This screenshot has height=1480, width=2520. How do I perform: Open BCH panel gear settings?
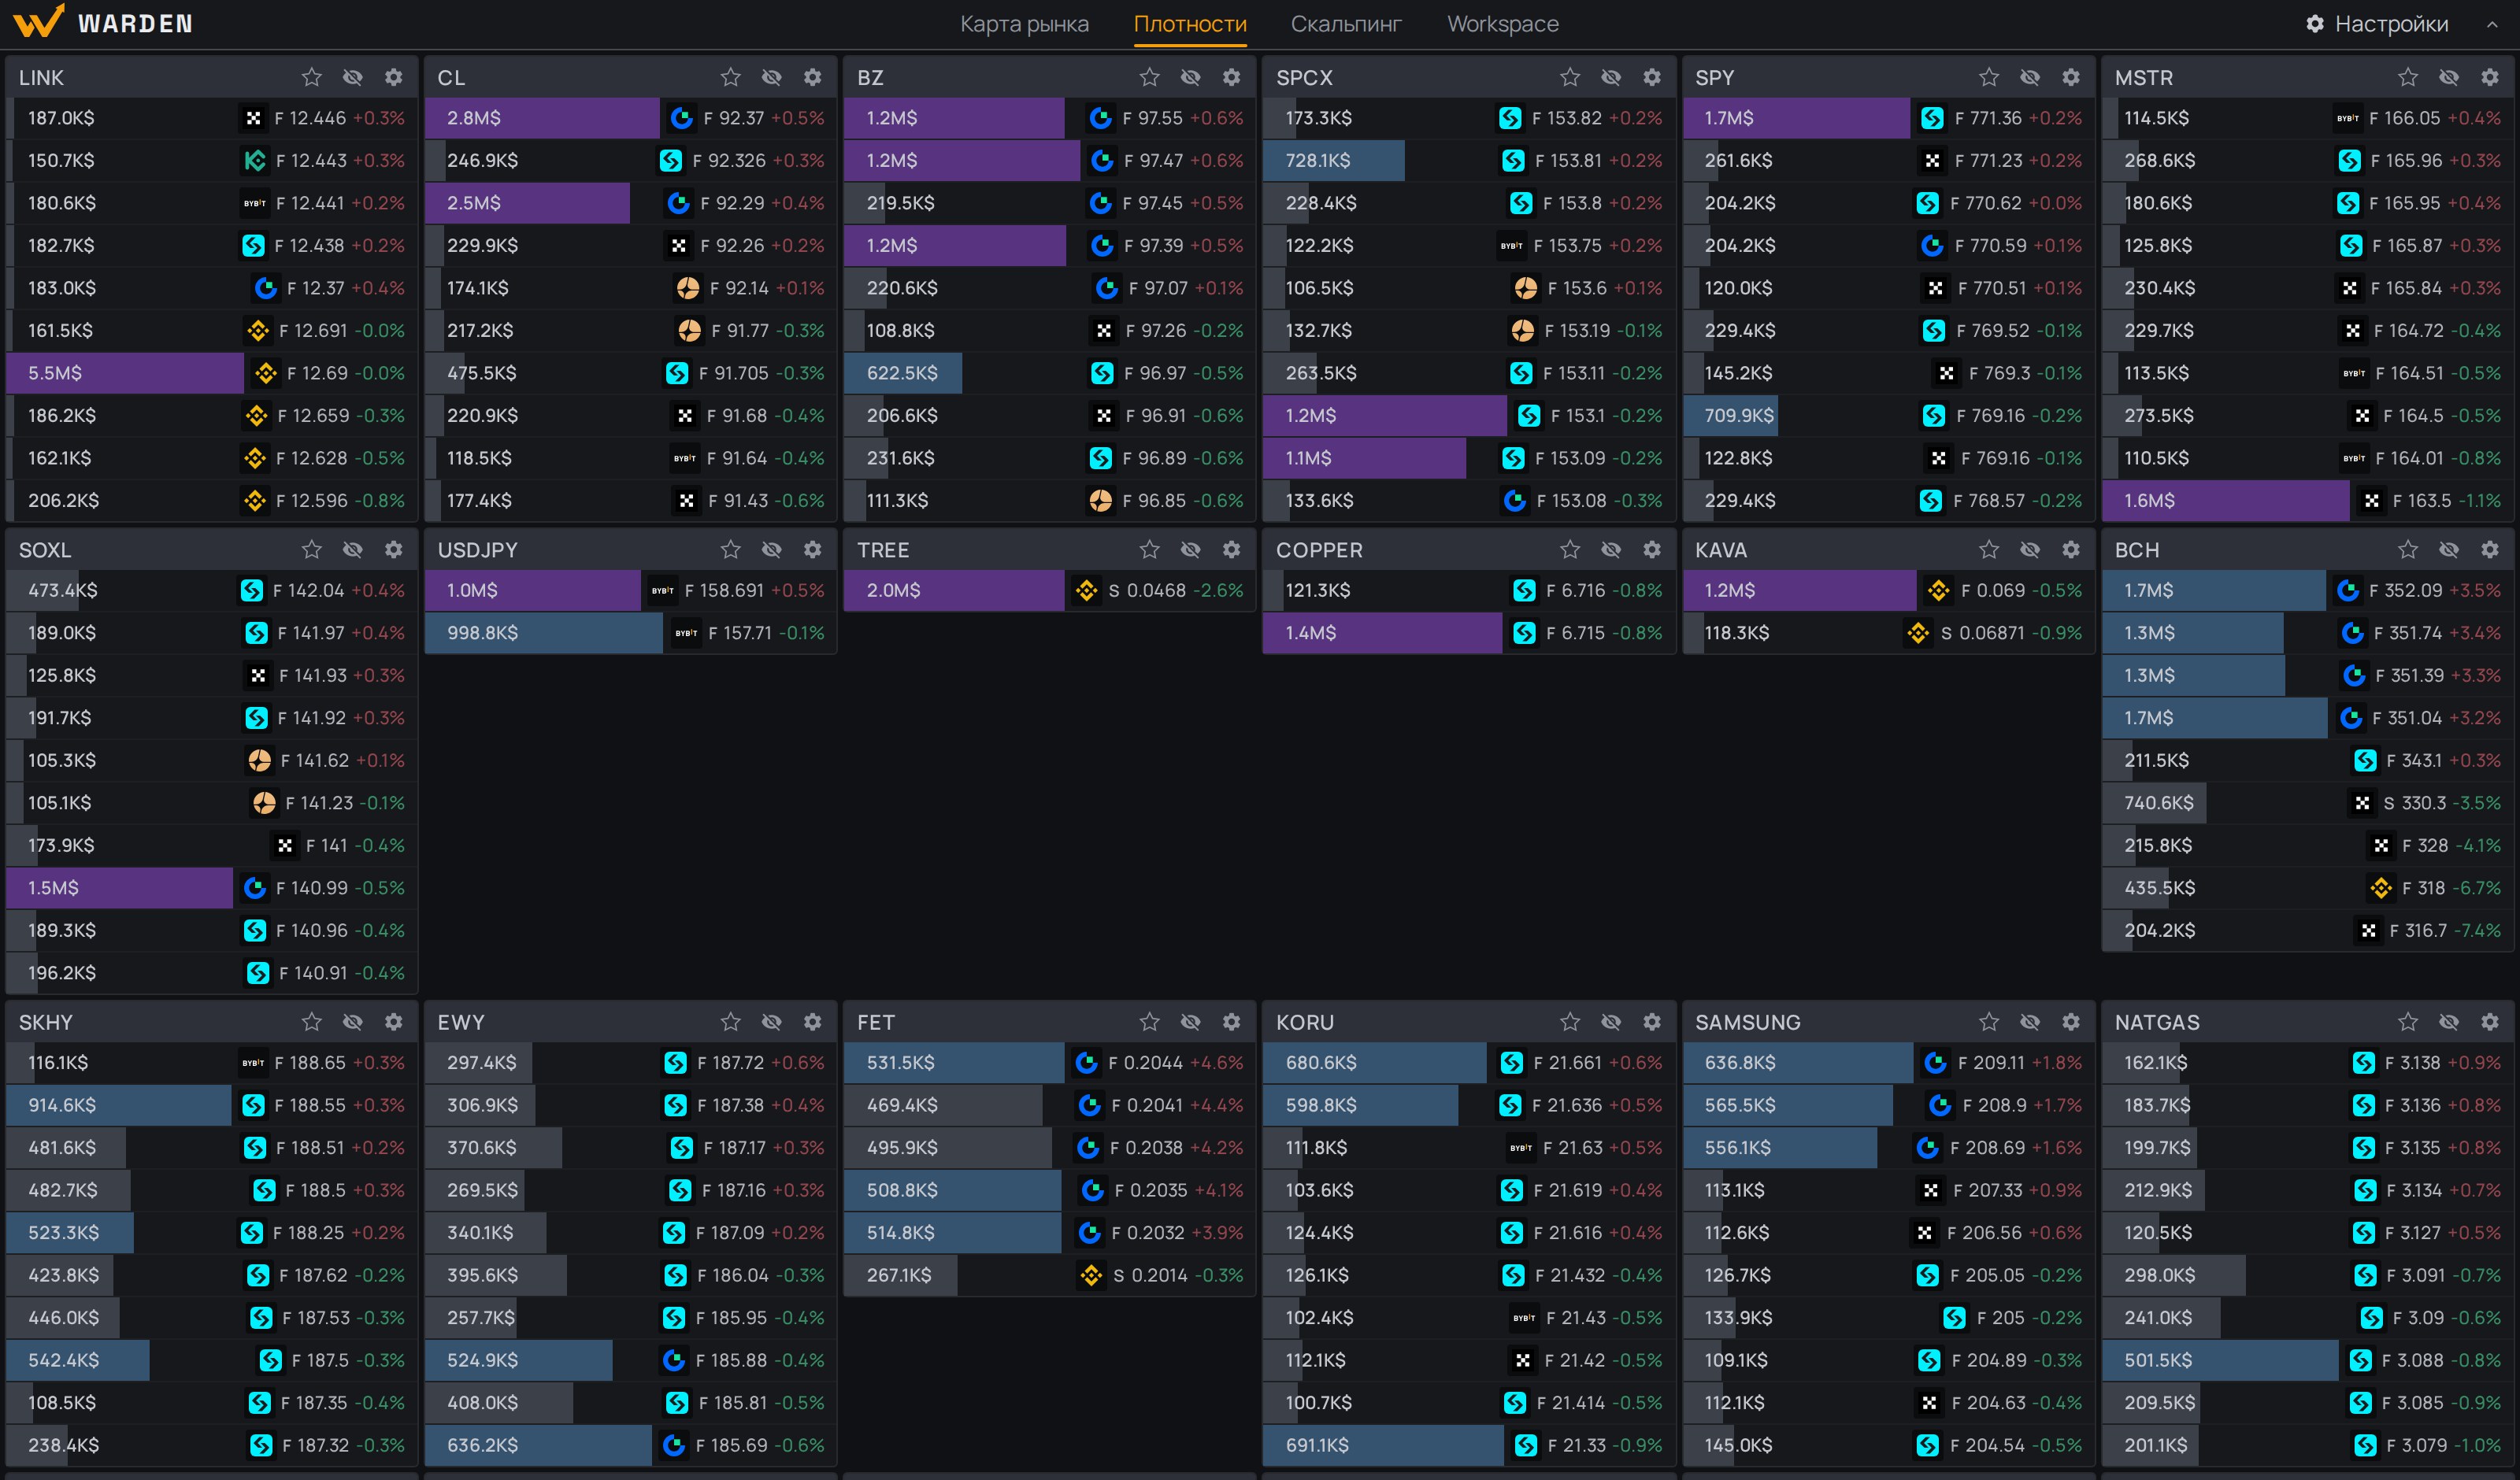tap(2490, 549)
